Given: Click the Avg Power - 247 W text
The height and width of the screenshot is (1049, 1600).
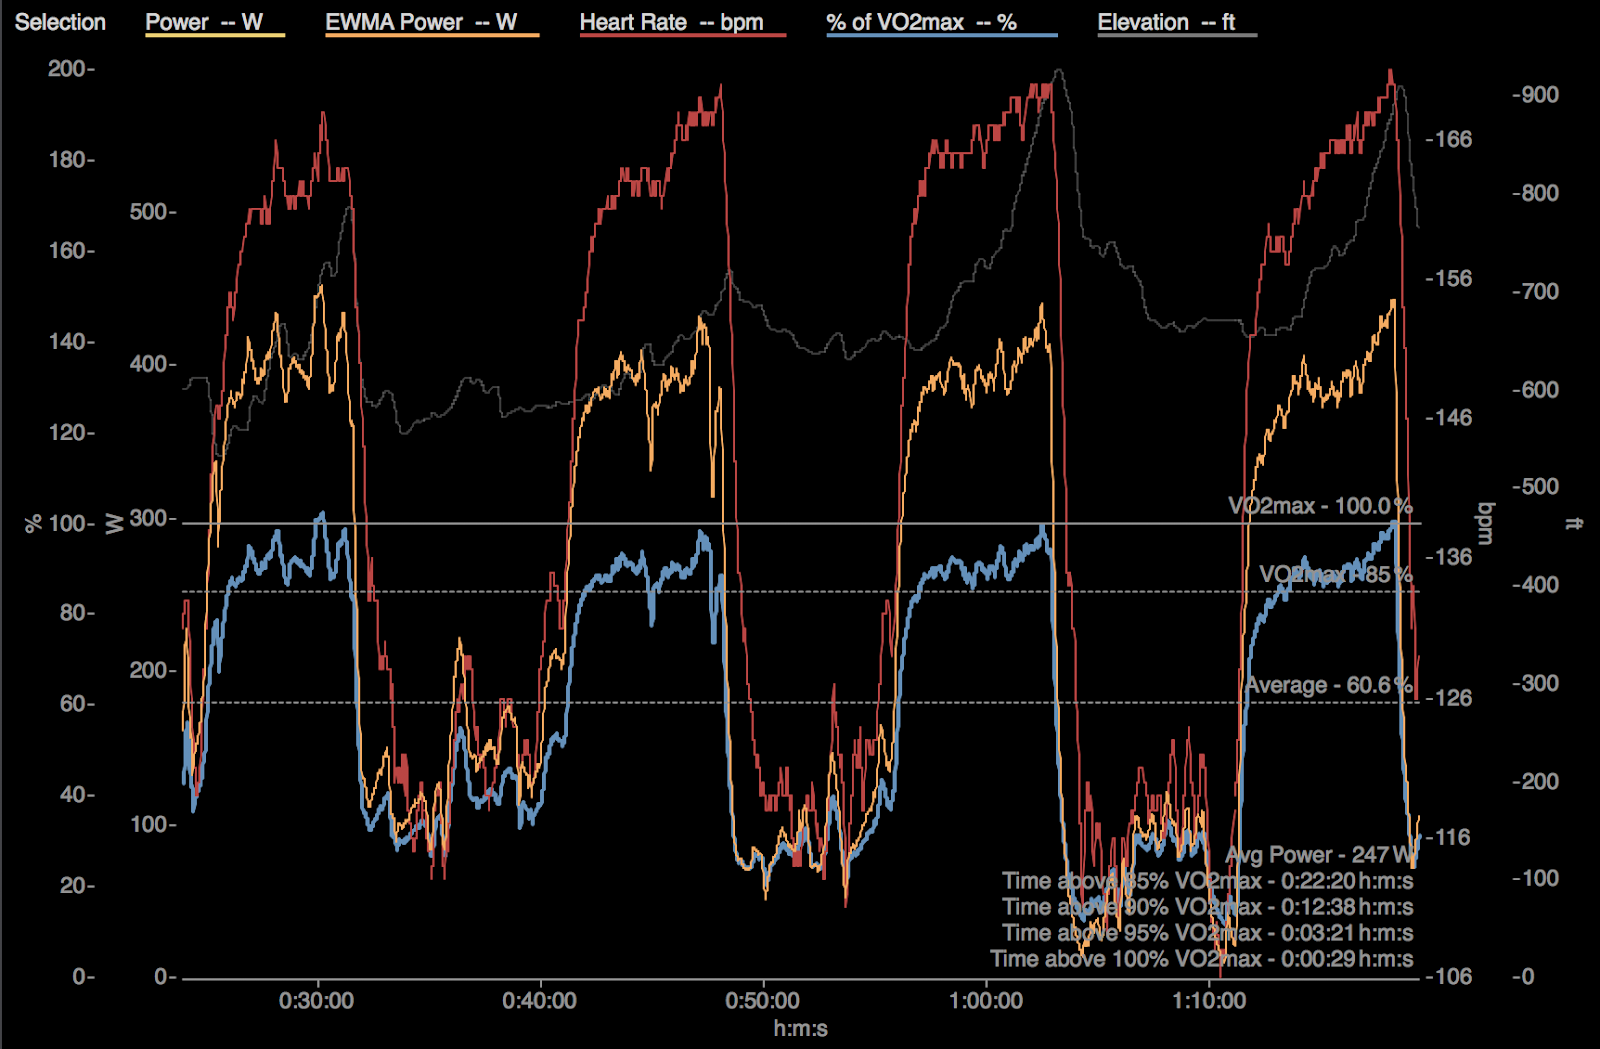Looking at the screenshot, I should click(1319, 855).
